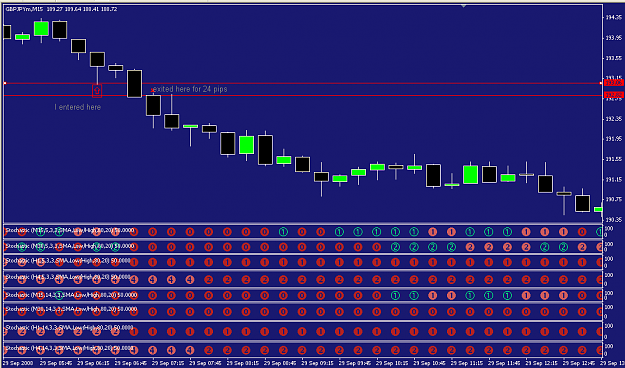The height and width of the screenshot is (368, 625).
Task: Click the Stochastic (M30,14,3,3) indicator label
Action: coord(71,309)
